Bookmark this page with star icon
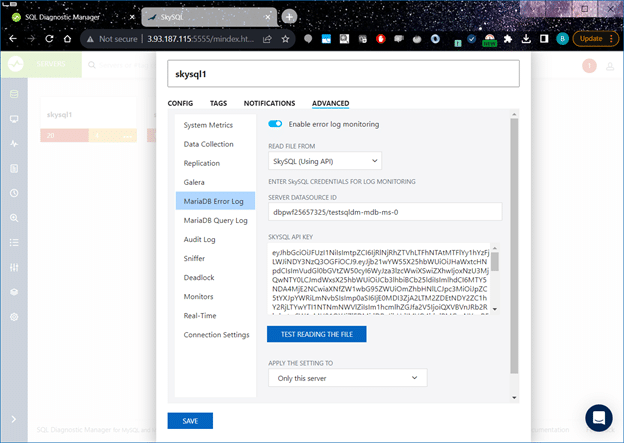 [x=285, y=39]
